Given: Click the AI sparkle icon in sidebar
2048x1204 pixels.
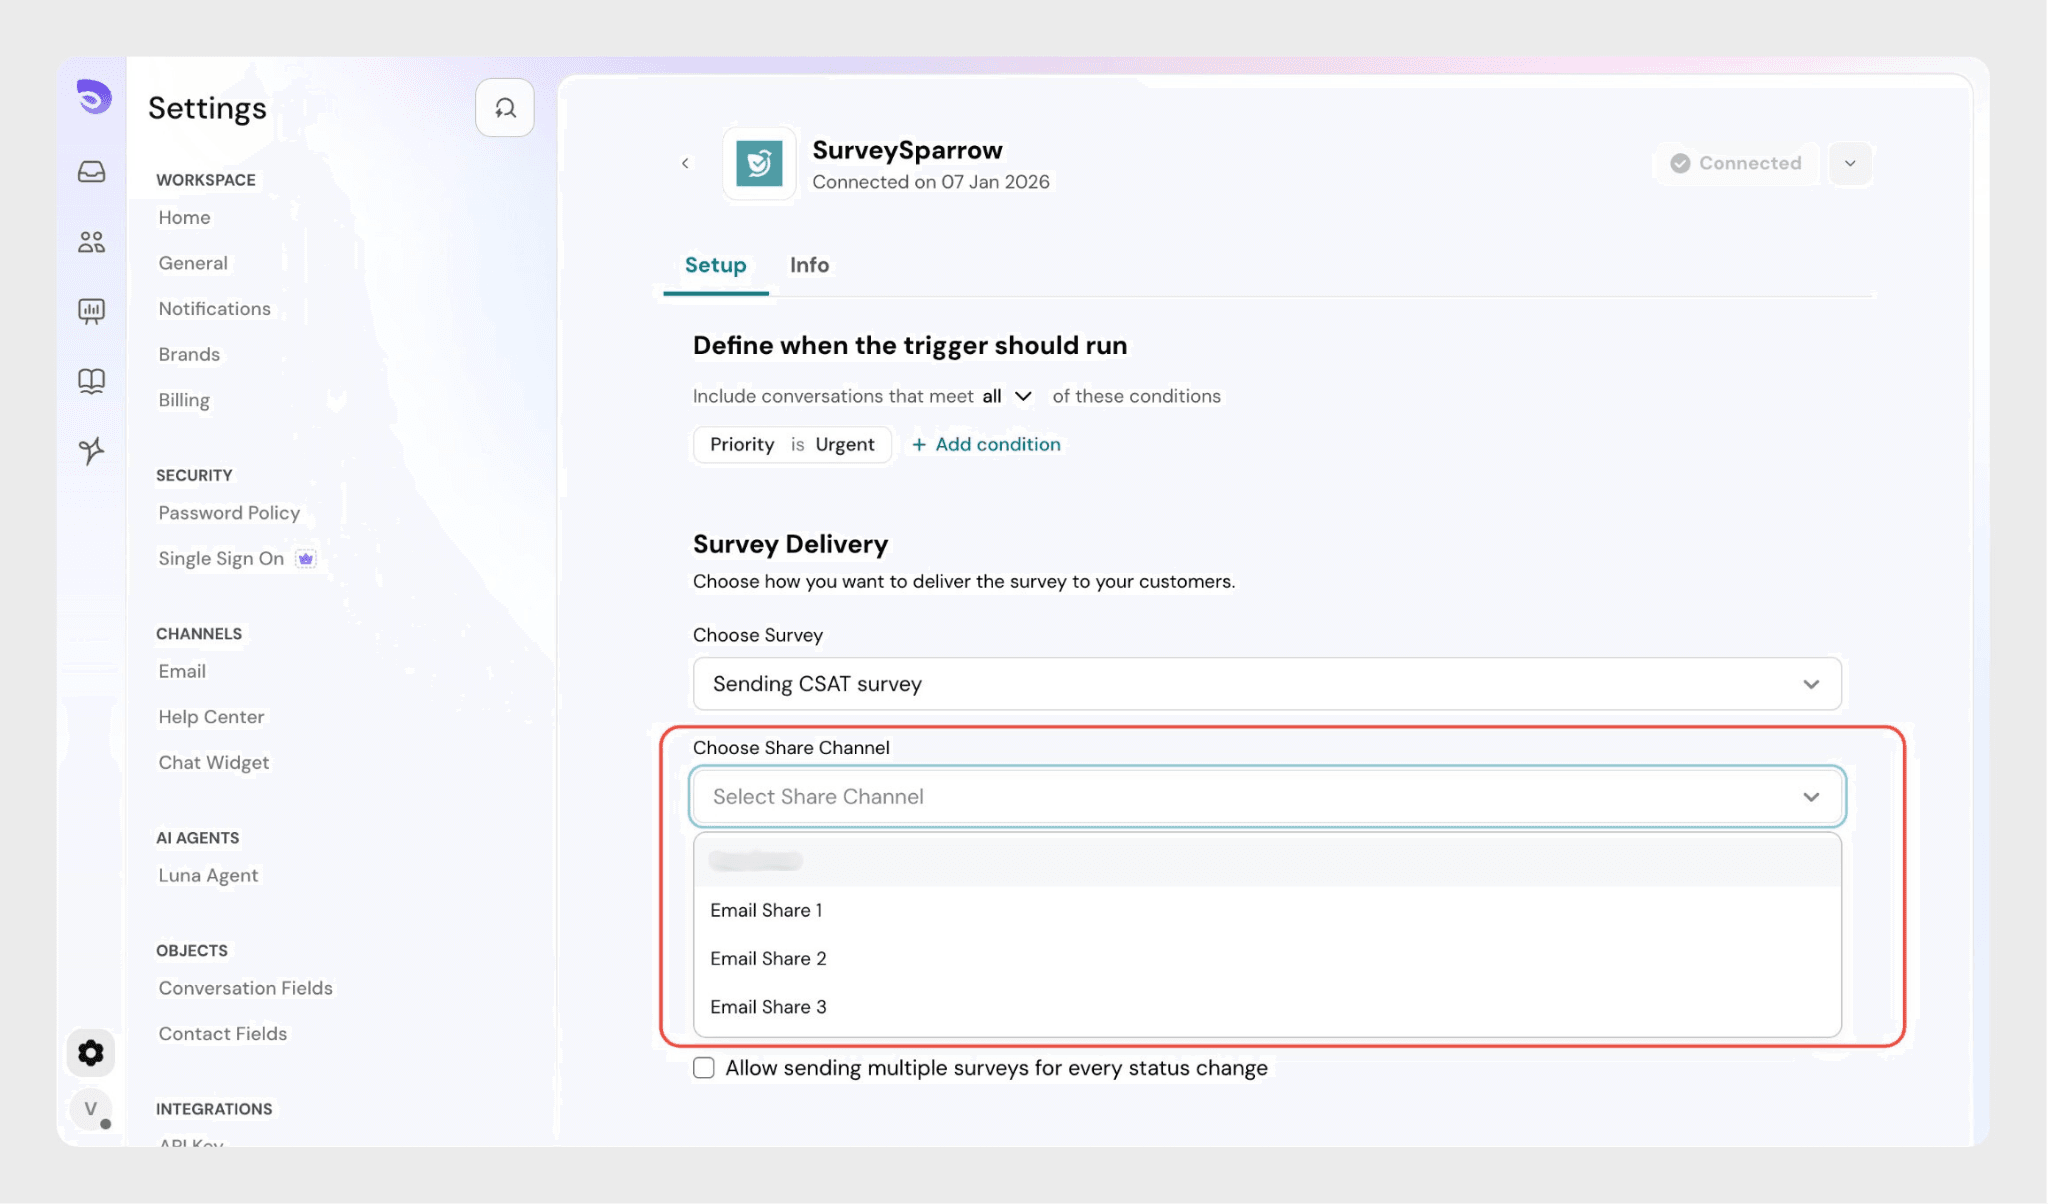Looking at the screenshot, I should [91, 451].
